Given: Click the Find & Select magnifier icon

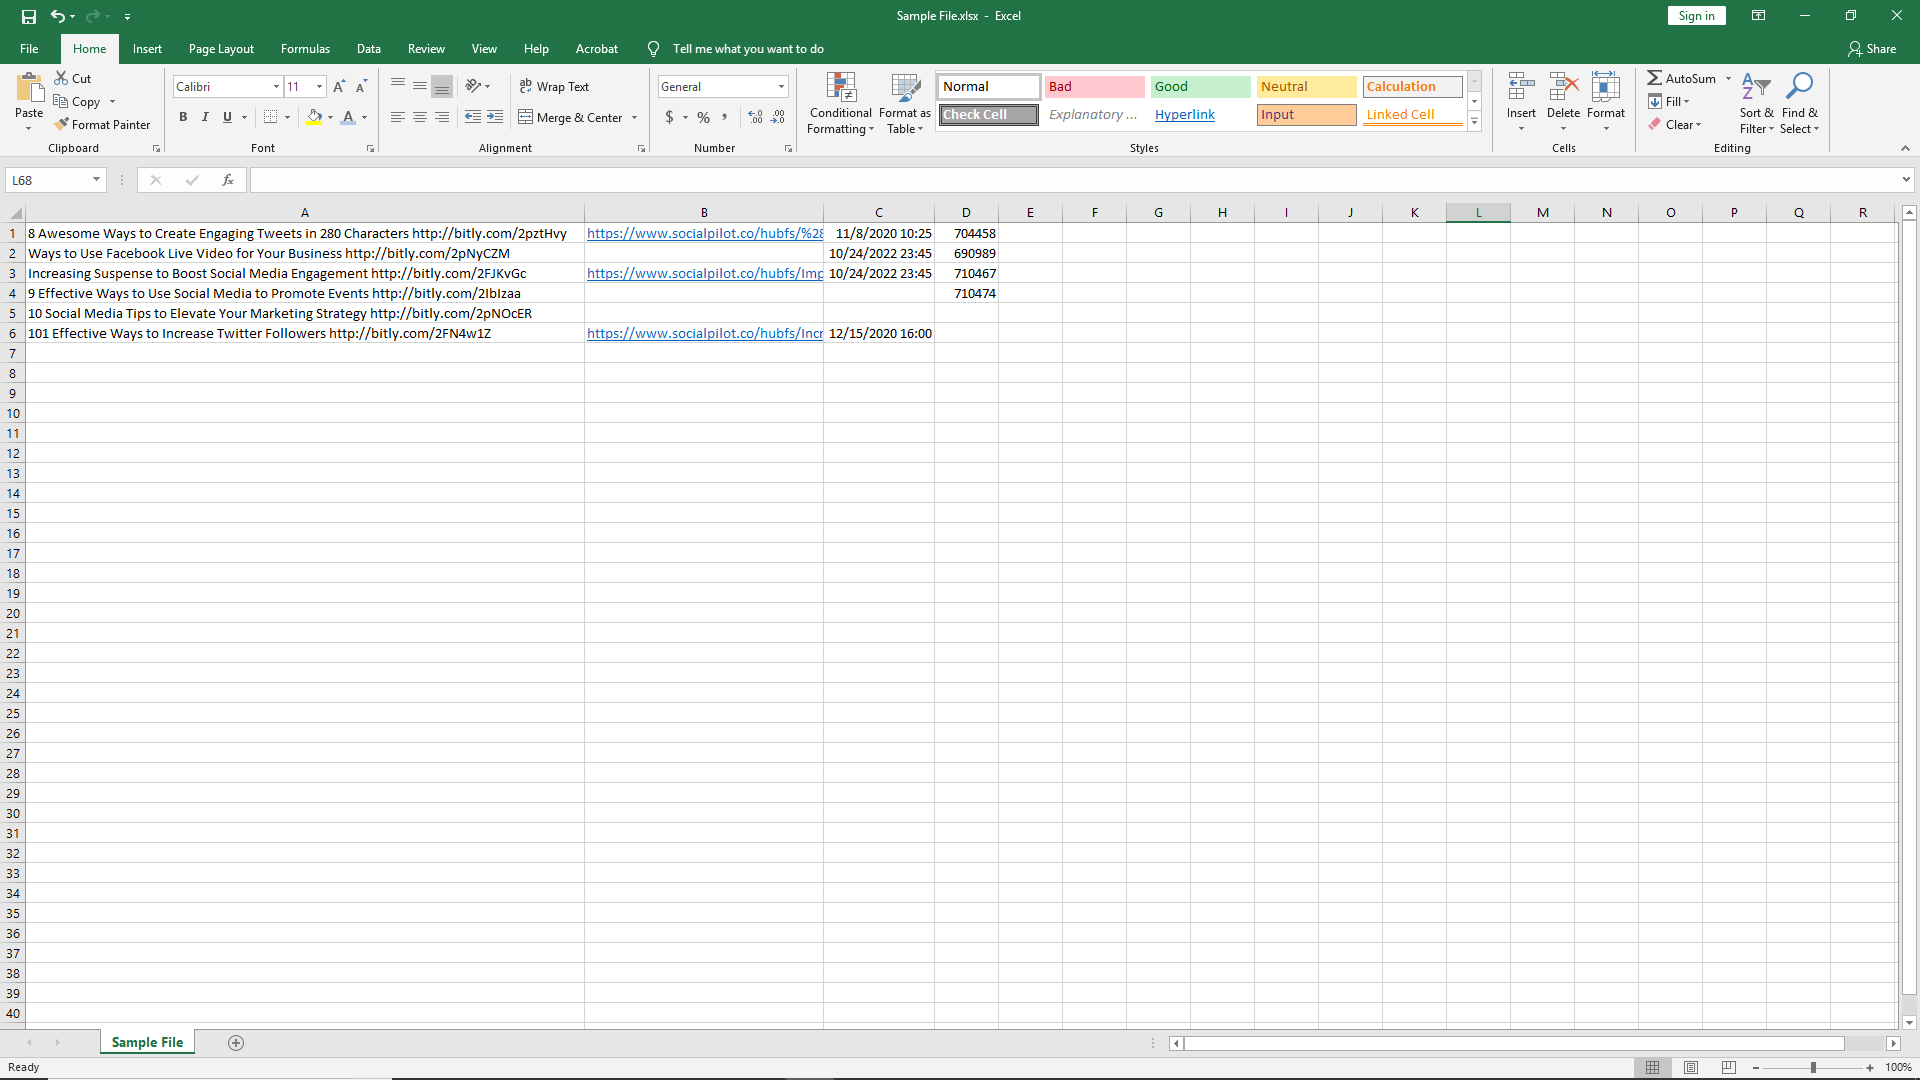Looking at the screenshot, I should pos(1799,88).
